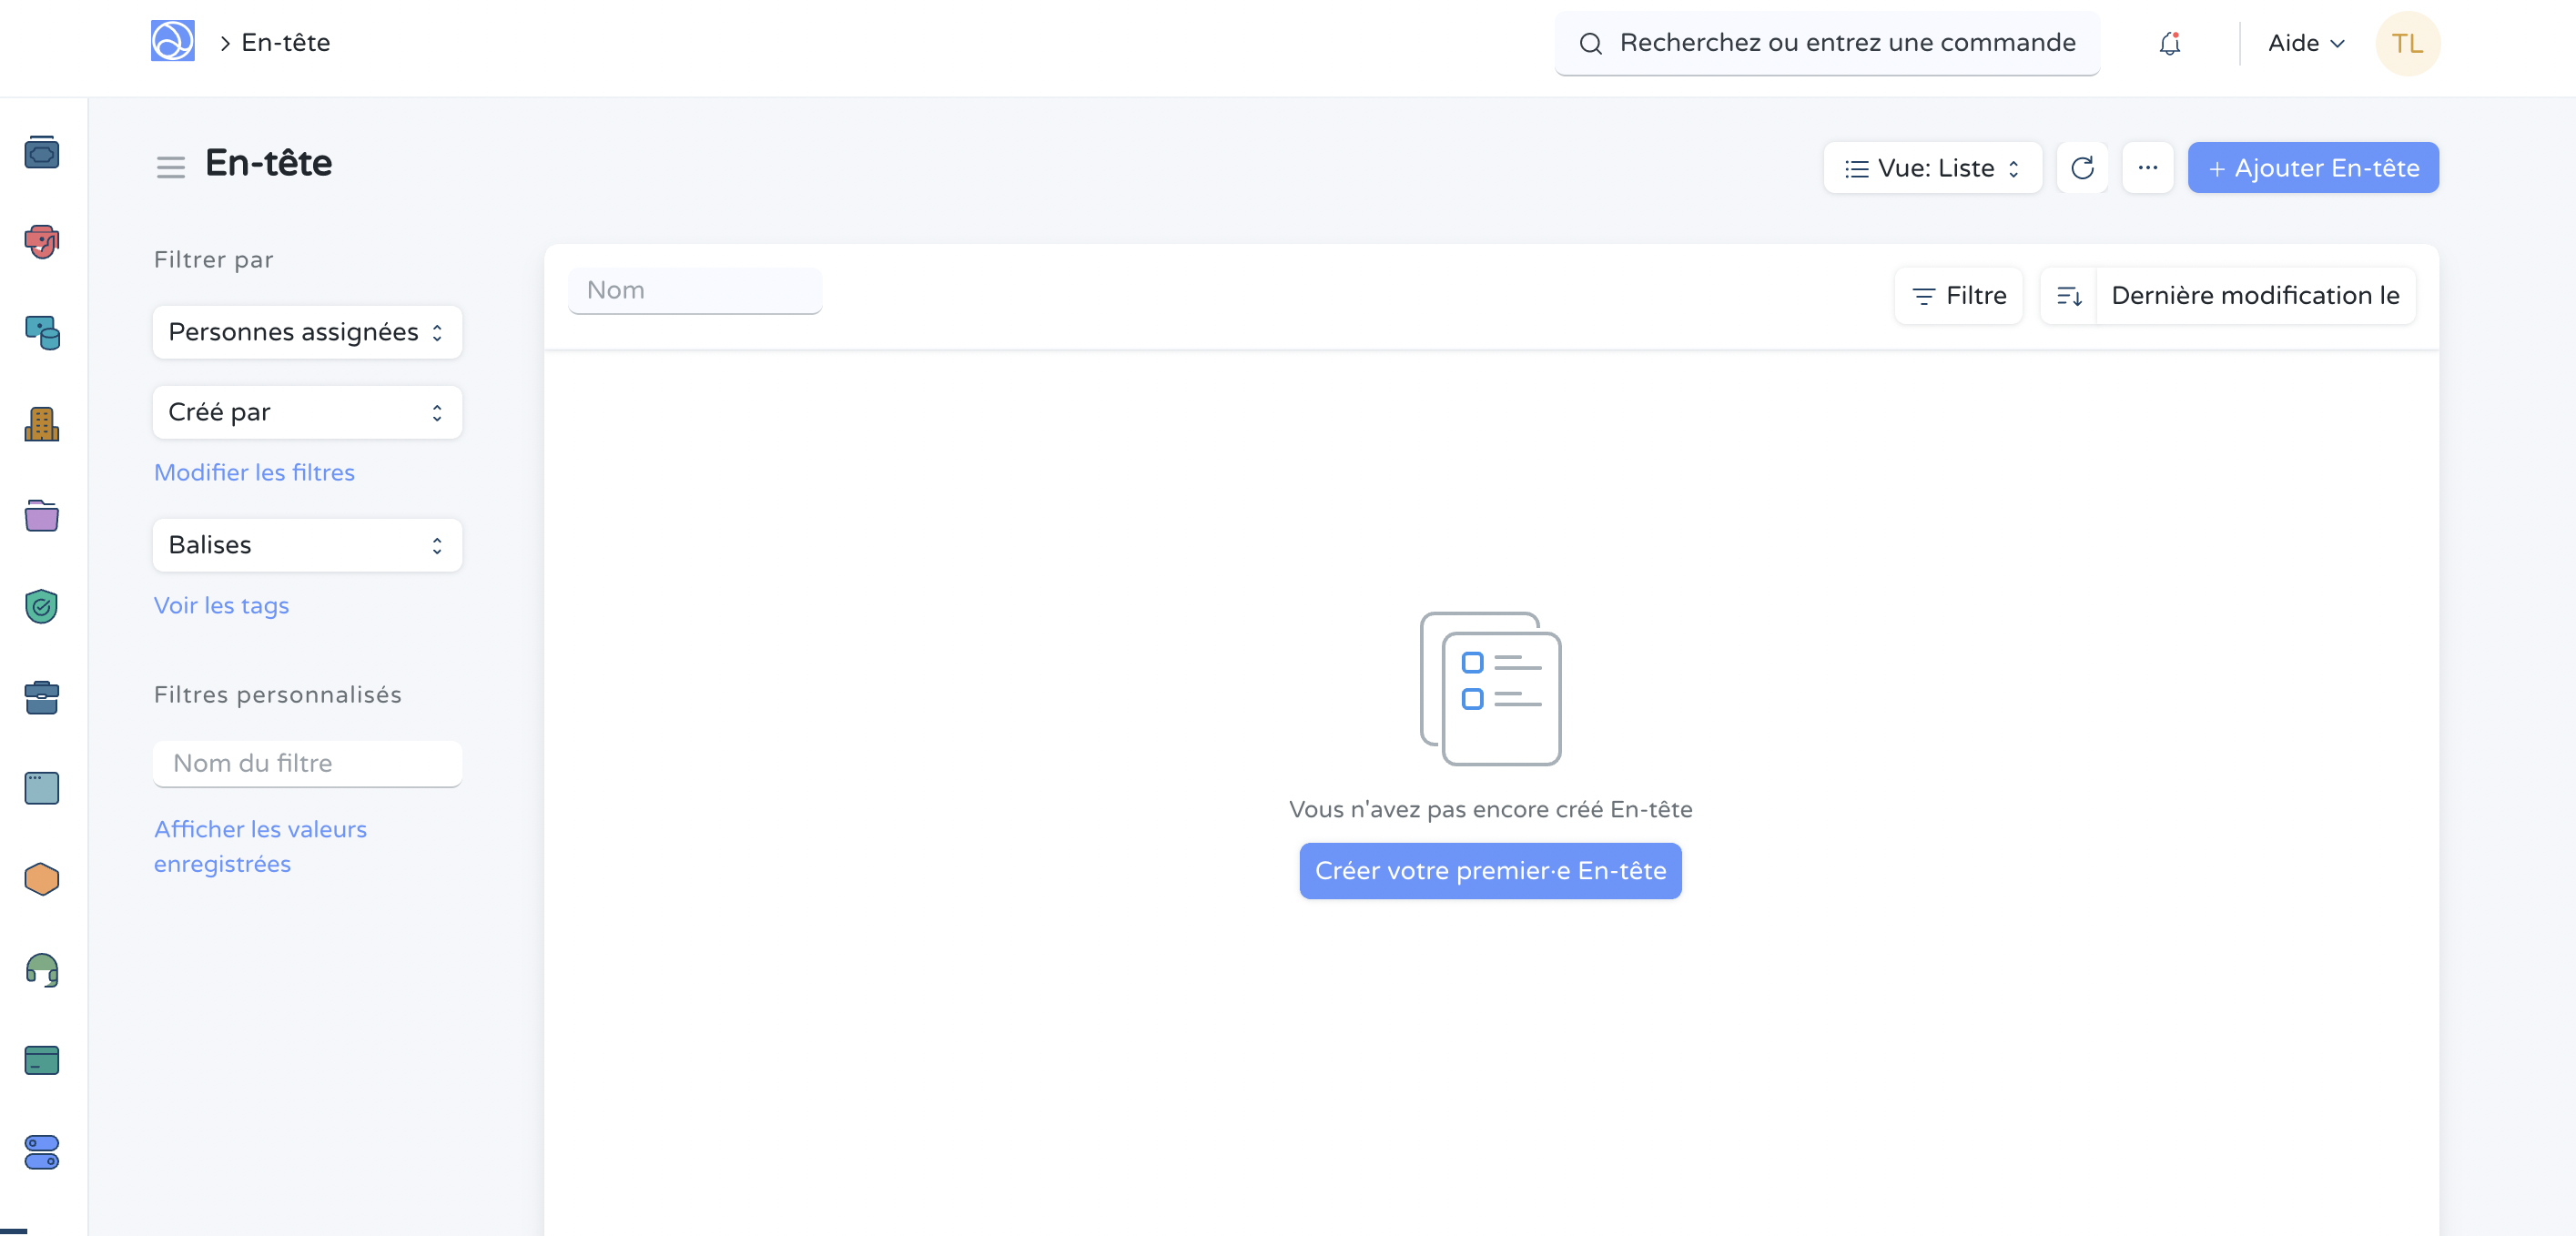Open the light blue window sidebar icon

[42, 788]
